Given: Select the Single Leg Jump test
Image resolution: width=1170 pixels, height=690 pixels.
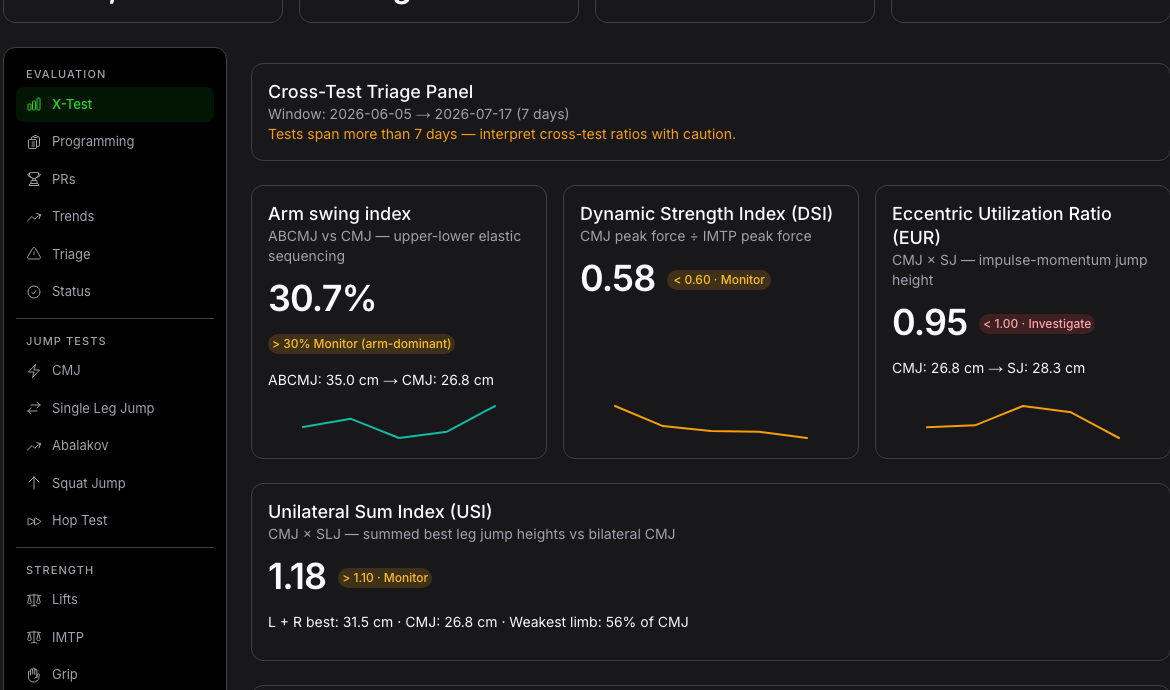Looking at the screenshot, I should [115, 408].
